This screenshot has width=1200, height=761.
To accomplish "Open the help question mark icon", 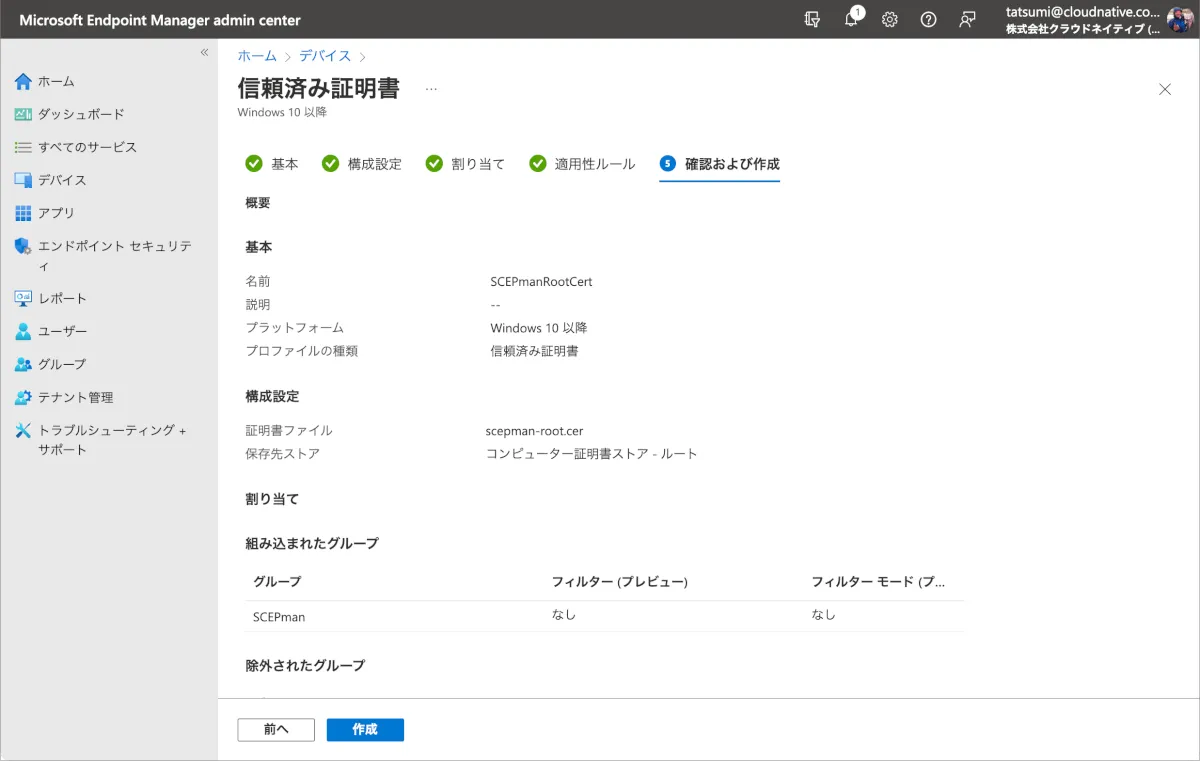I will pos(928,20).
